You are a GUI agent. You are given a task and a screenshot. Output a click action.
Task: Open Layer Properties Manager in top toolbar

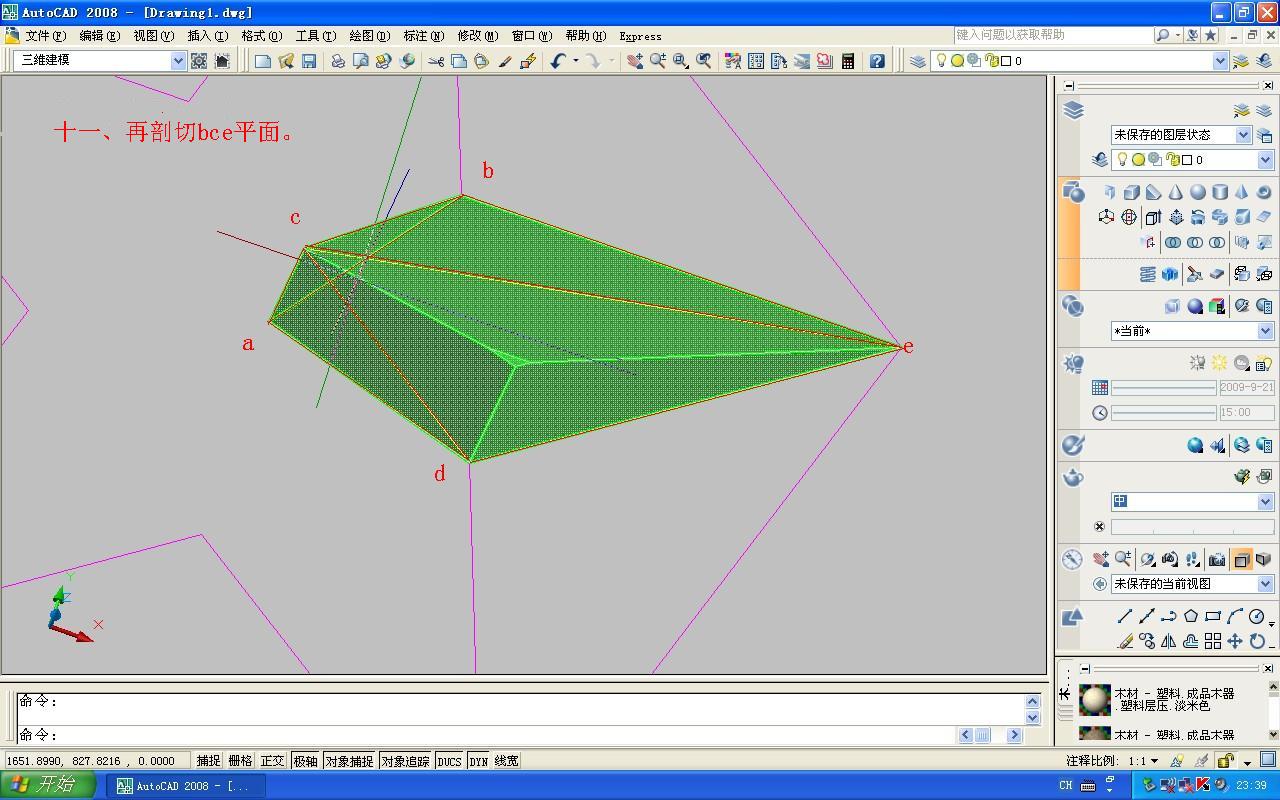[918, 61]
